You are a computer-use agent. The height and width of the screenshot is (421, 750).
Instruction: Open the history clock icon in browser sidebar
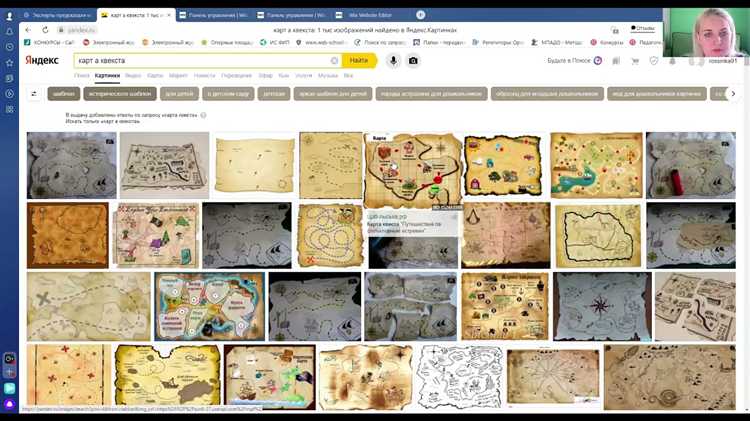[x=9, y=47]
